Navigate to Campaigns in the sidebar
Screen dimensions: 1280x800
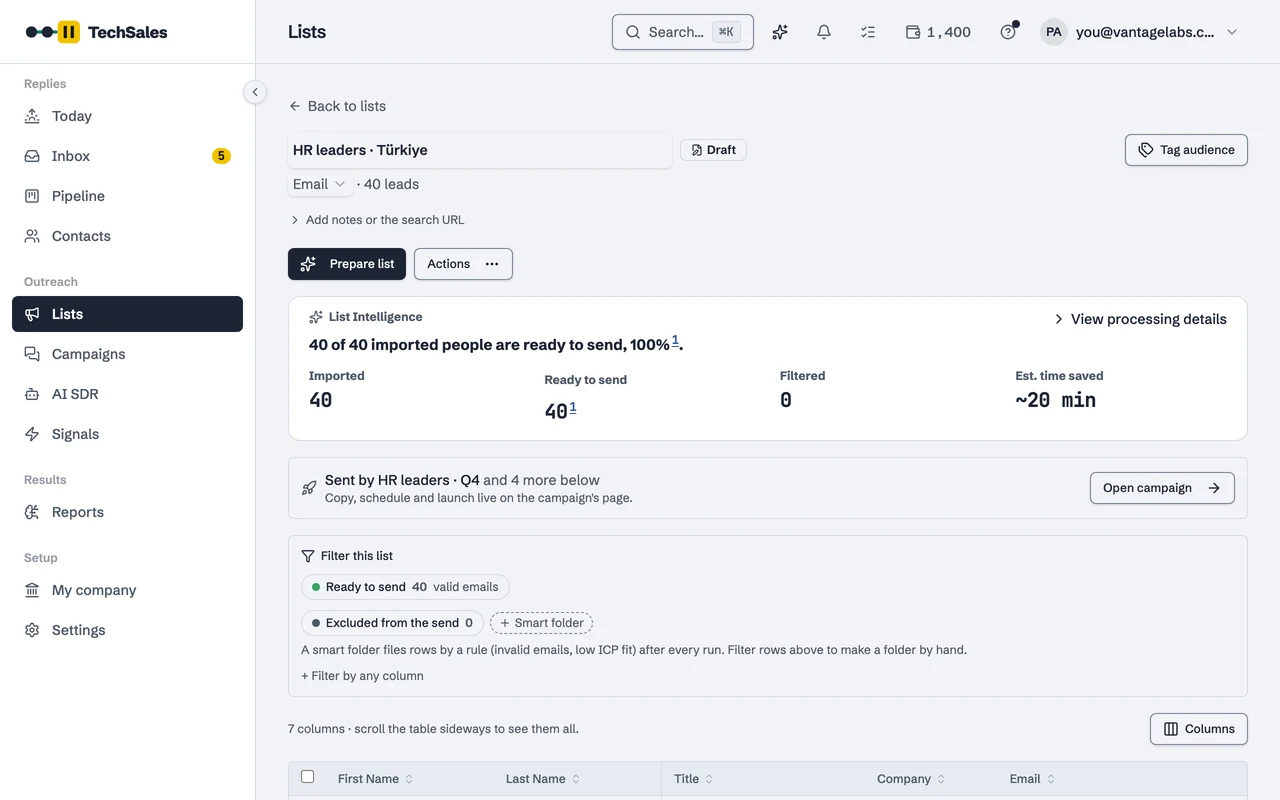click(127, 354)
